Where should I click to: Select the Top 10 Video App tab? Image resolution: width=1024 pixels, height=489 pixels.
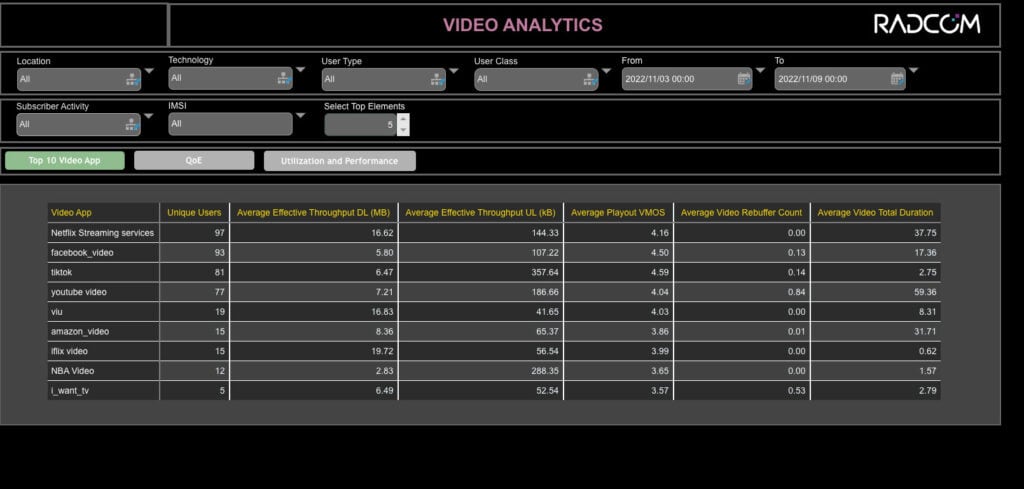coord(65,161)
